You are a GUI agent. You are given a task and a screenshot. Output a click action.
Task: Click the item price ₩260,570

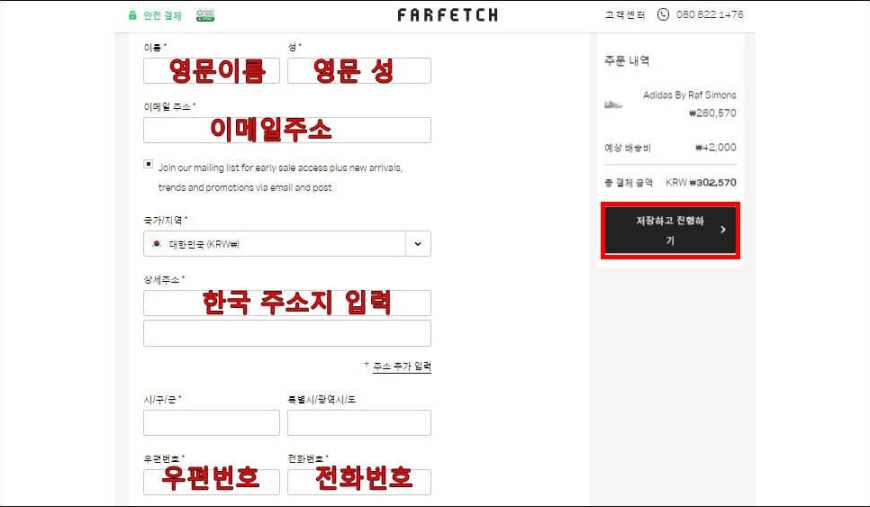pyautogui.click(x=712, y=113)
